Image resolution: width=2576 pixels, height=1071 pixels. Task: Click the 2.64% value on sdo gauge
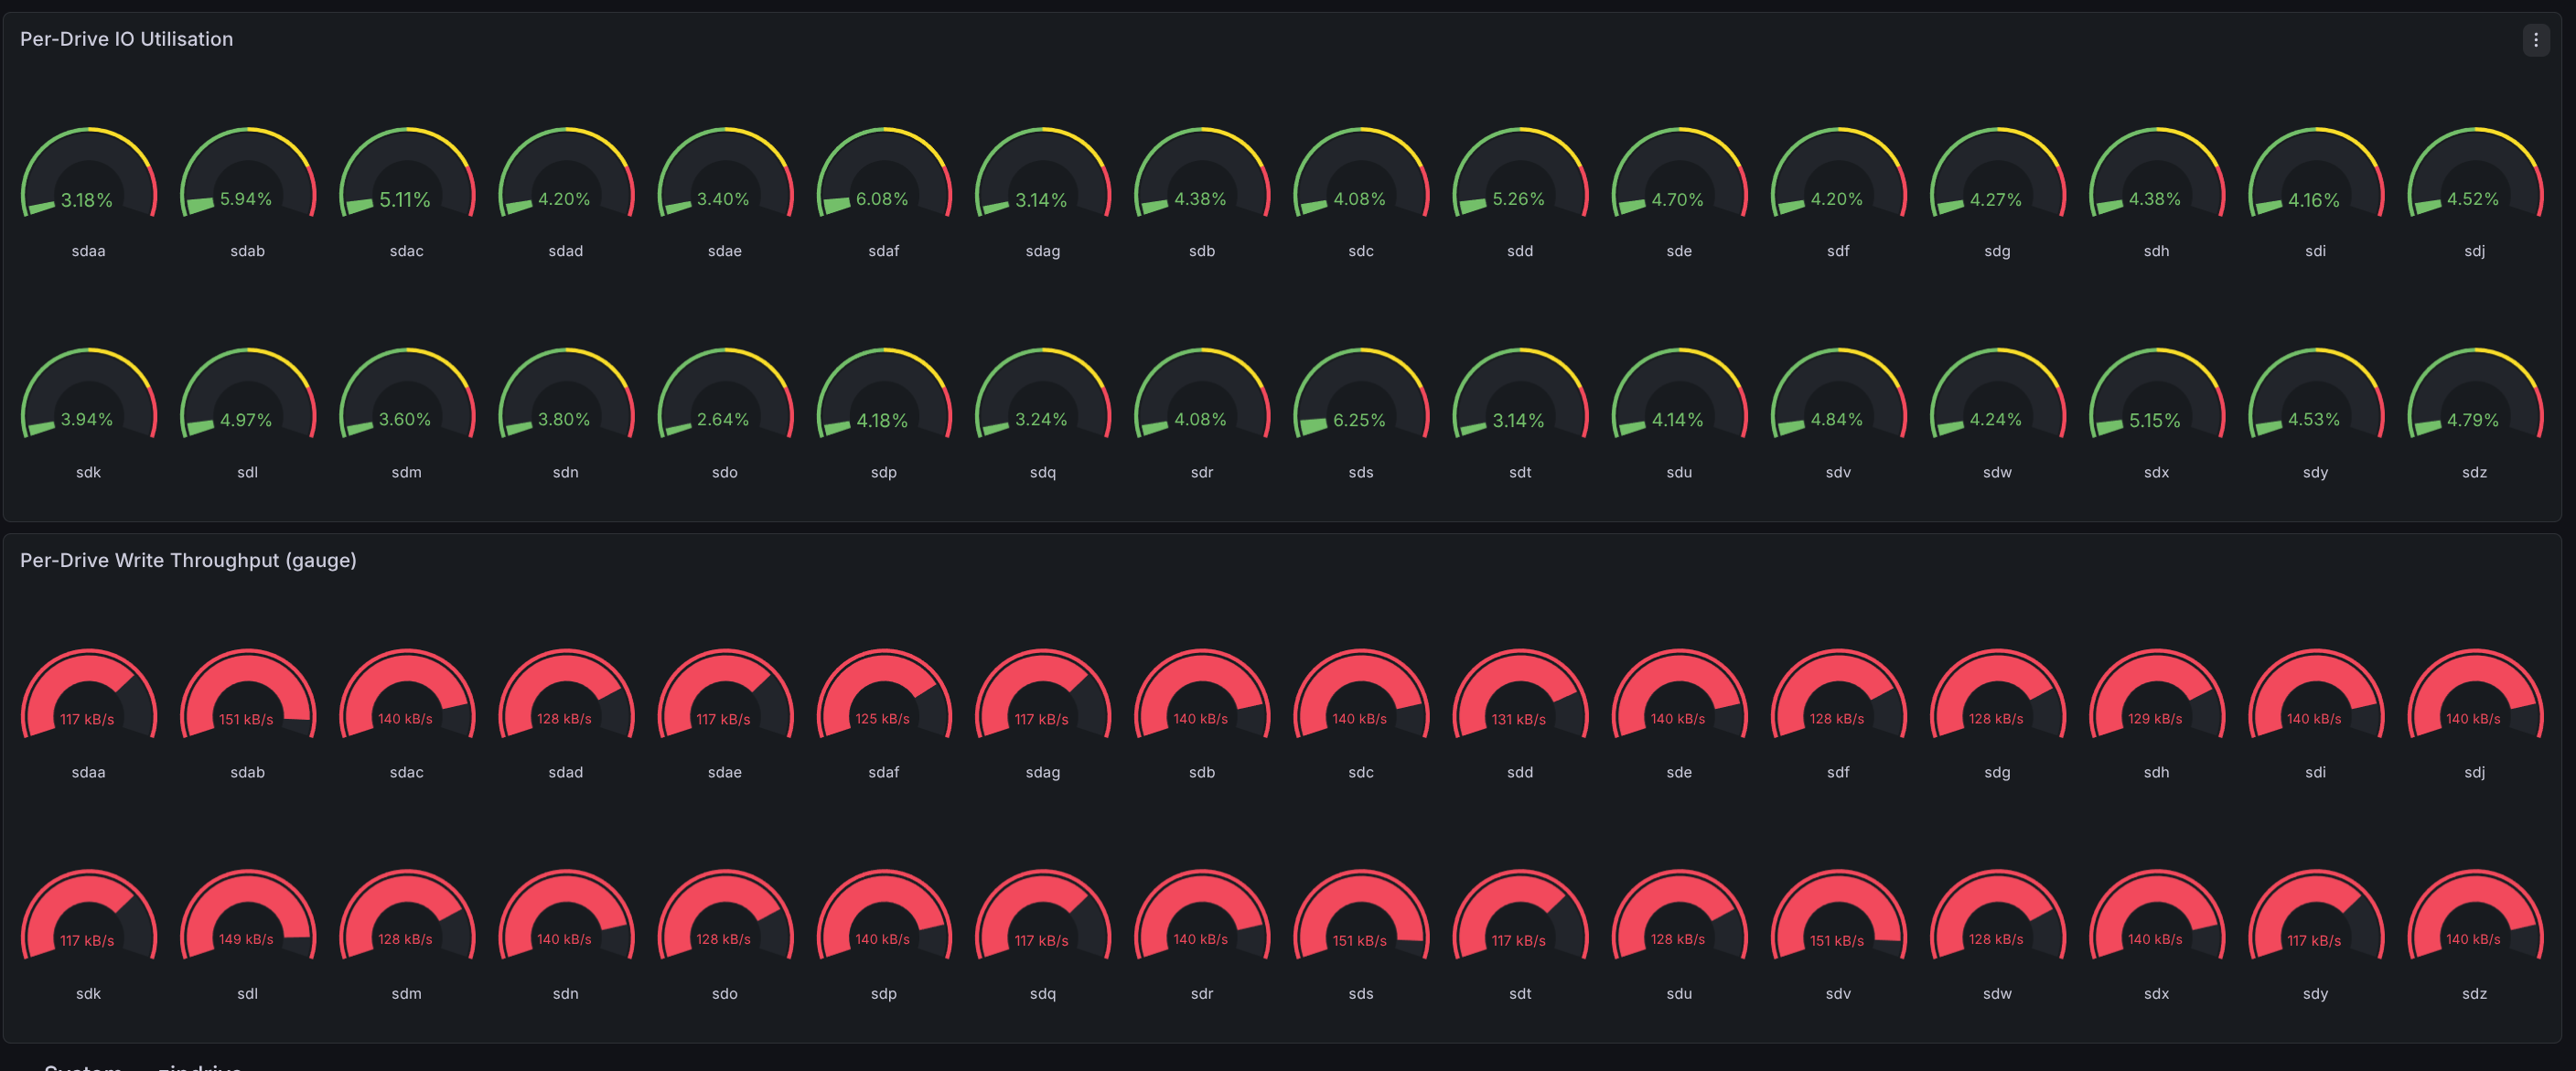coord(723,419)
